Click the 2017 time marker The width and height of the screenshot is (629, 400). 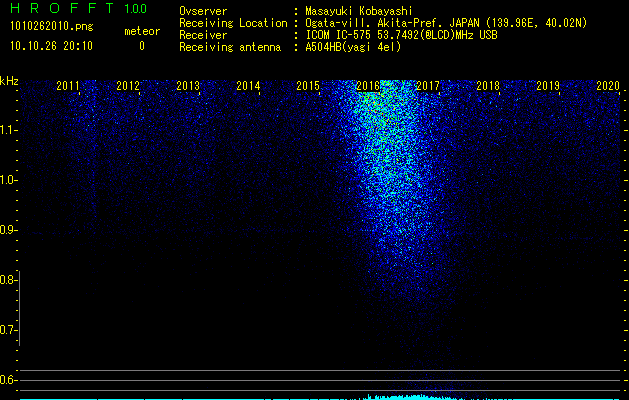(428, 85)
